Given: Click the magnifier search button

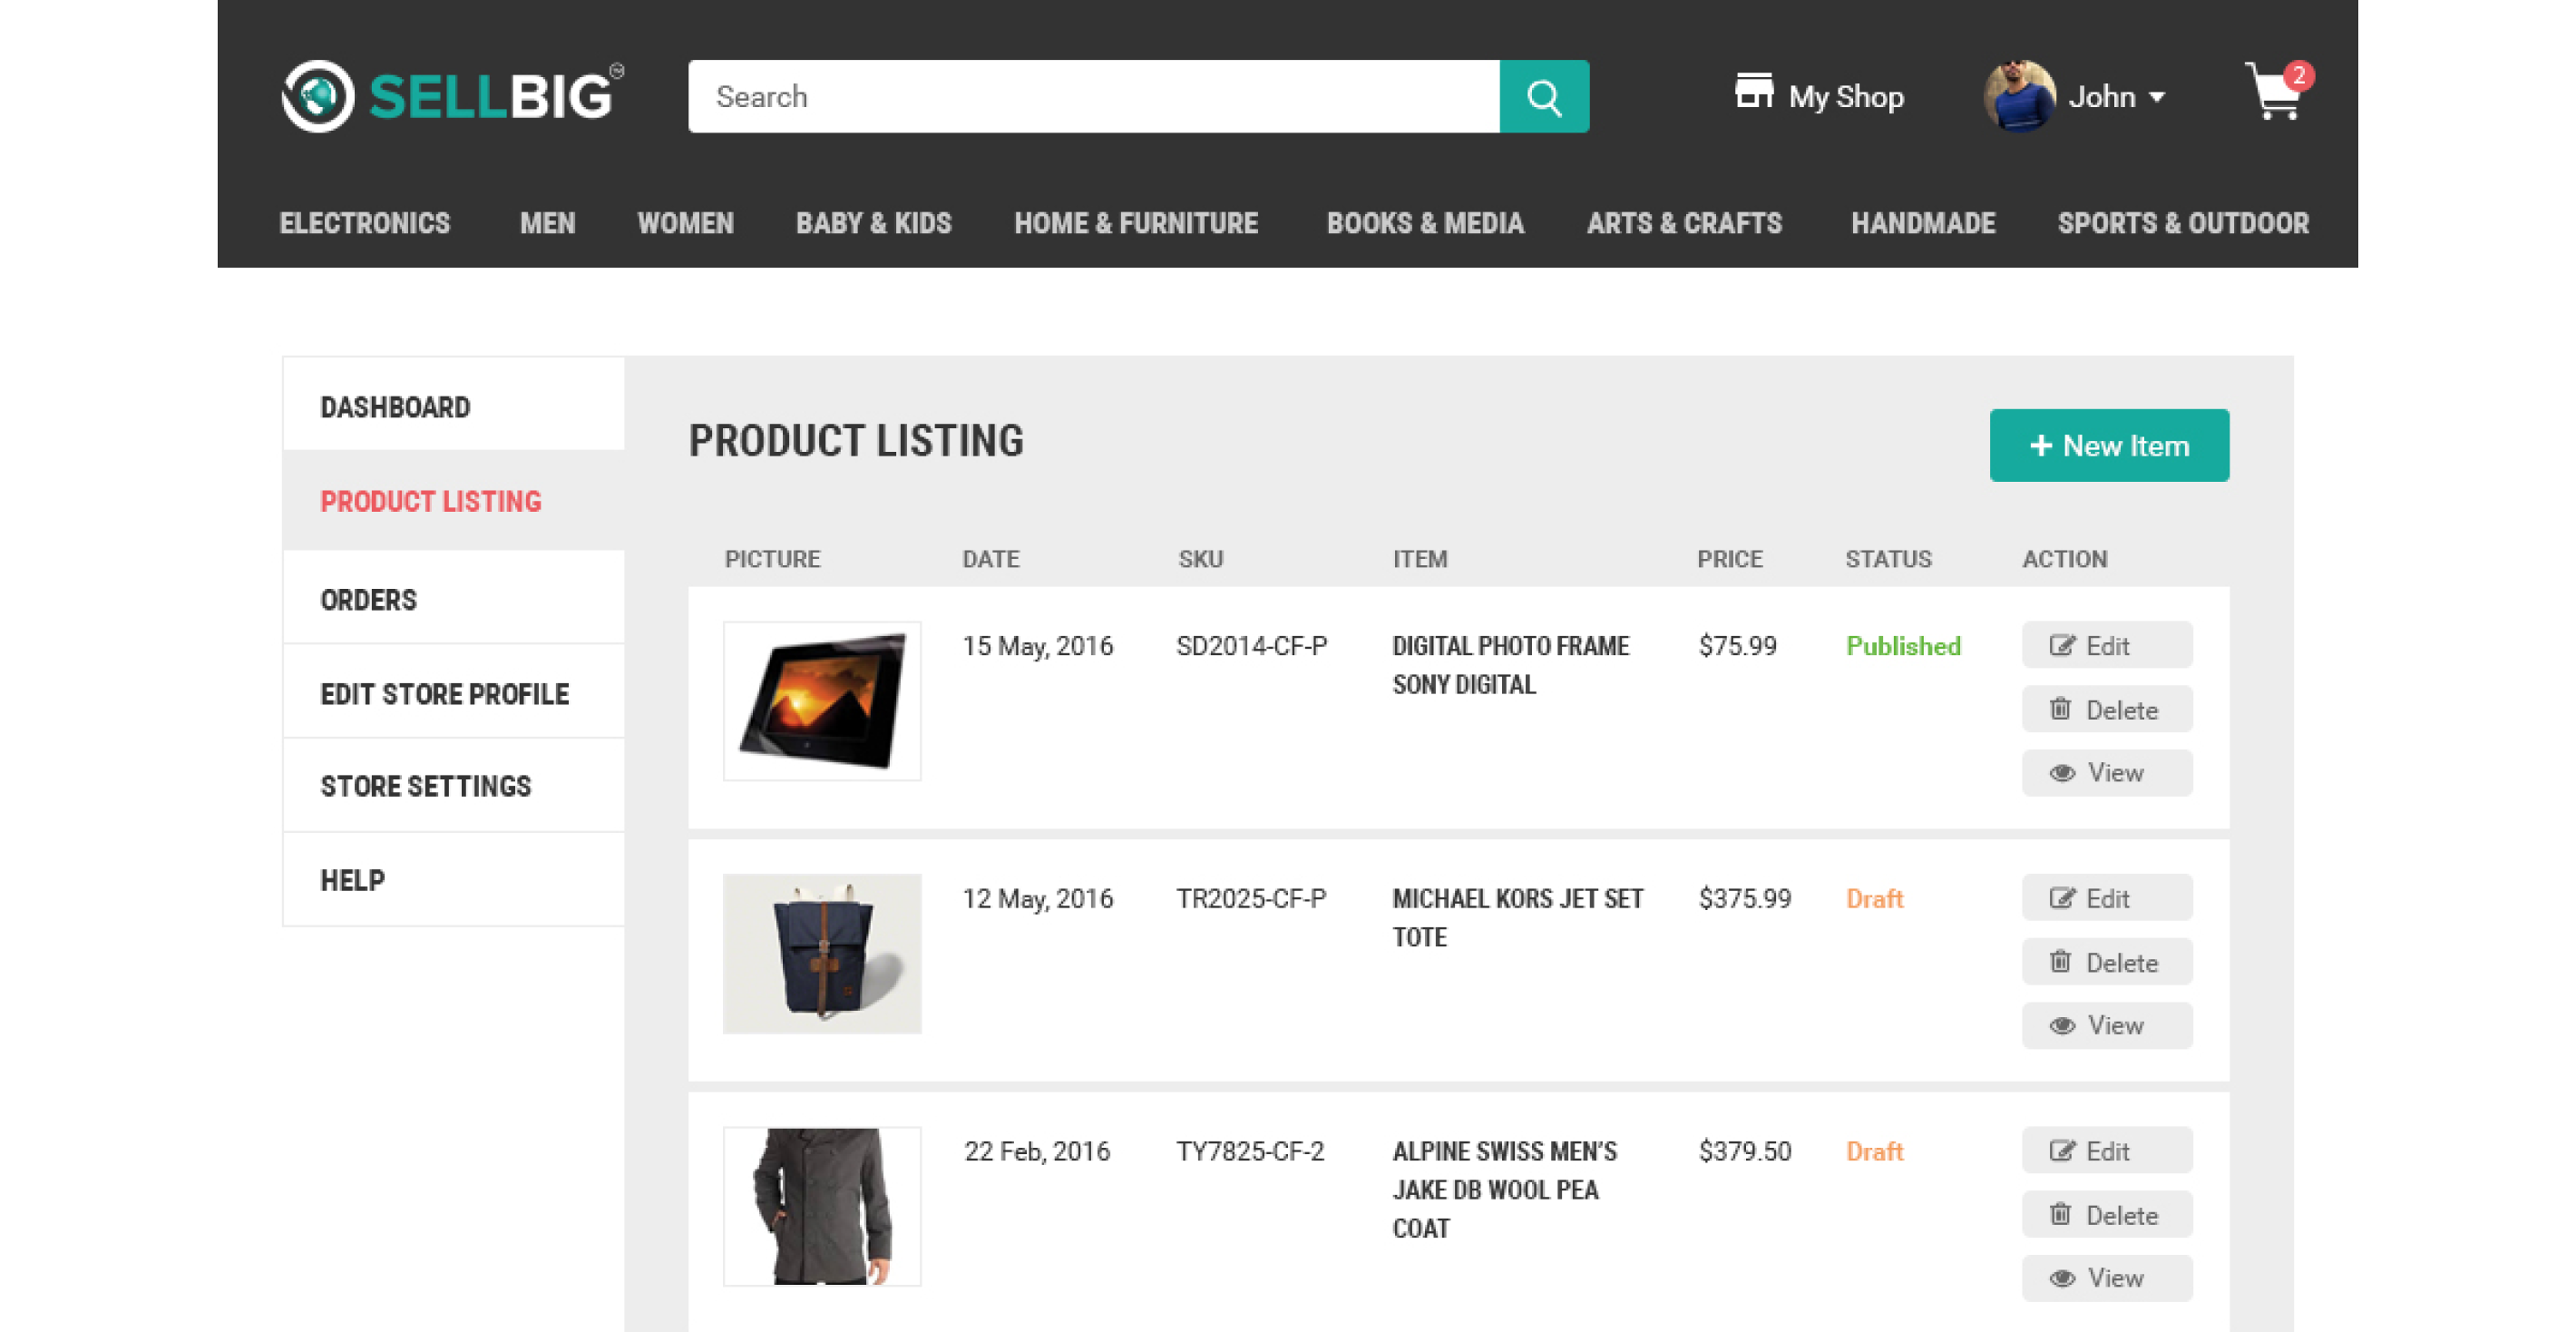Looking at the screenshot, I should [1543, 97].
